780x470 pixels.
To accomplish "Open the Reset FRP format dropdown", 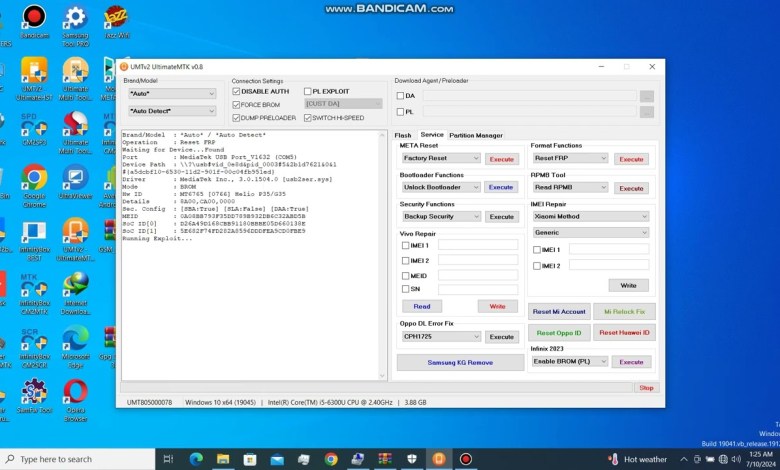I will pos(570,158).
